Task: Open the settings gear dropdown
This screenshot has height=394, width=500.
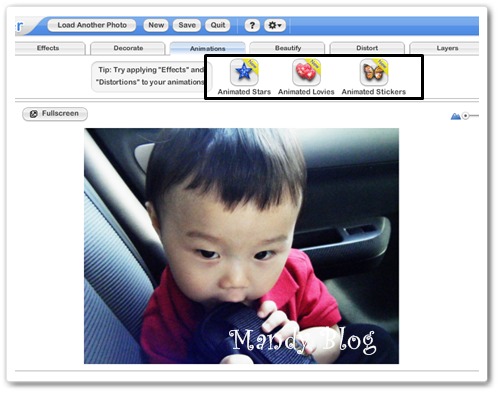Action: tap(275, 25)
